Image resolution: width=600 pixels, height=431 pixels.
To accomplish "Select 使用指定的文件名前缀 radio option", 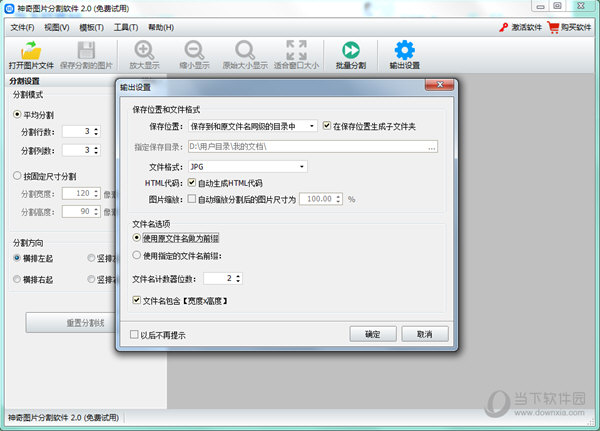I will pos(137,256).
